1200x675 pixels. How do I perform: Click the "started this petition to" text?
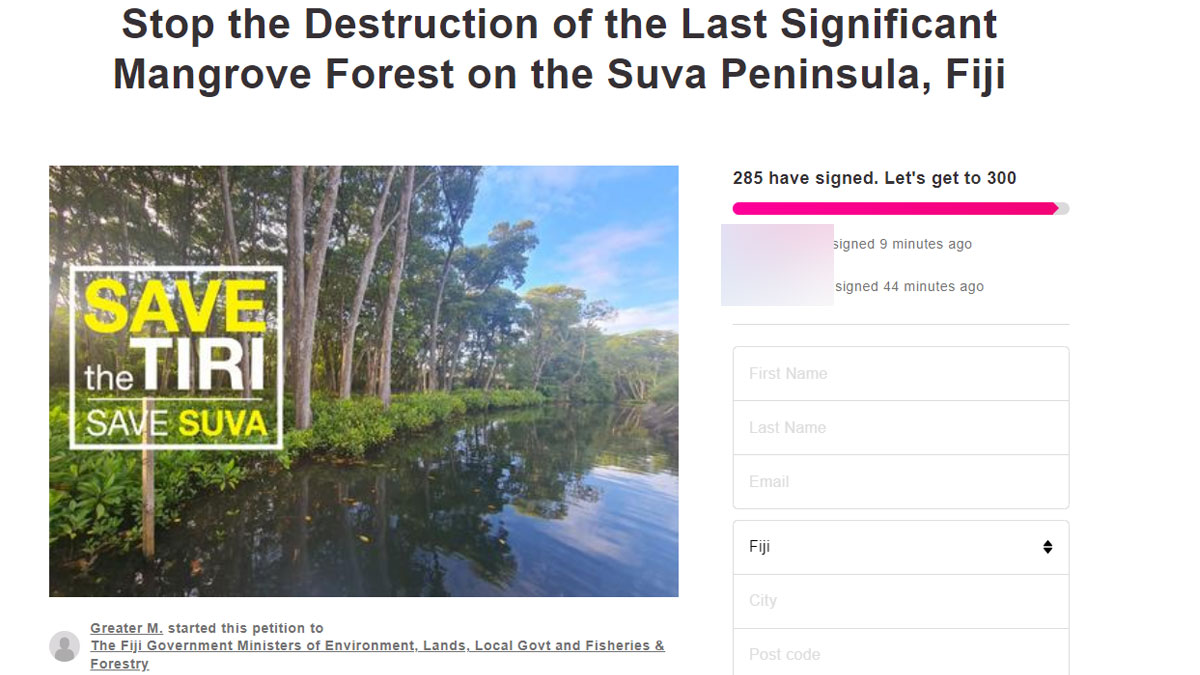(x=245, y=628)
